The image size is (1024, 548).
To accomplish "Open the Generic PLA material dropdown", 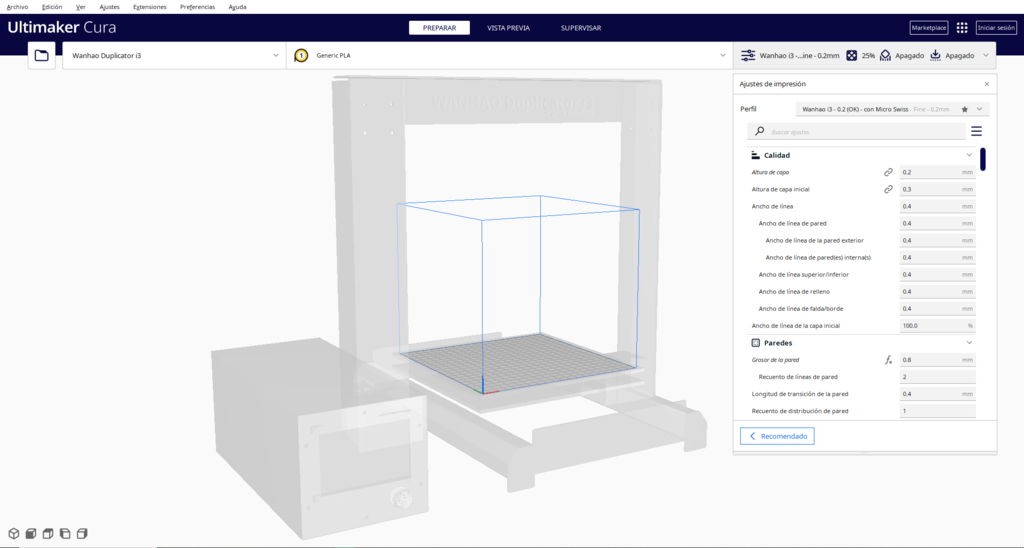I will tap(510, 56).
